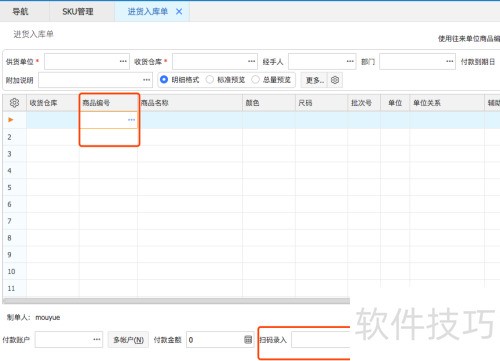Open the 部门 lookup ellipsis
The height and width of the screenshot is (361, 500).
point(450,61)
